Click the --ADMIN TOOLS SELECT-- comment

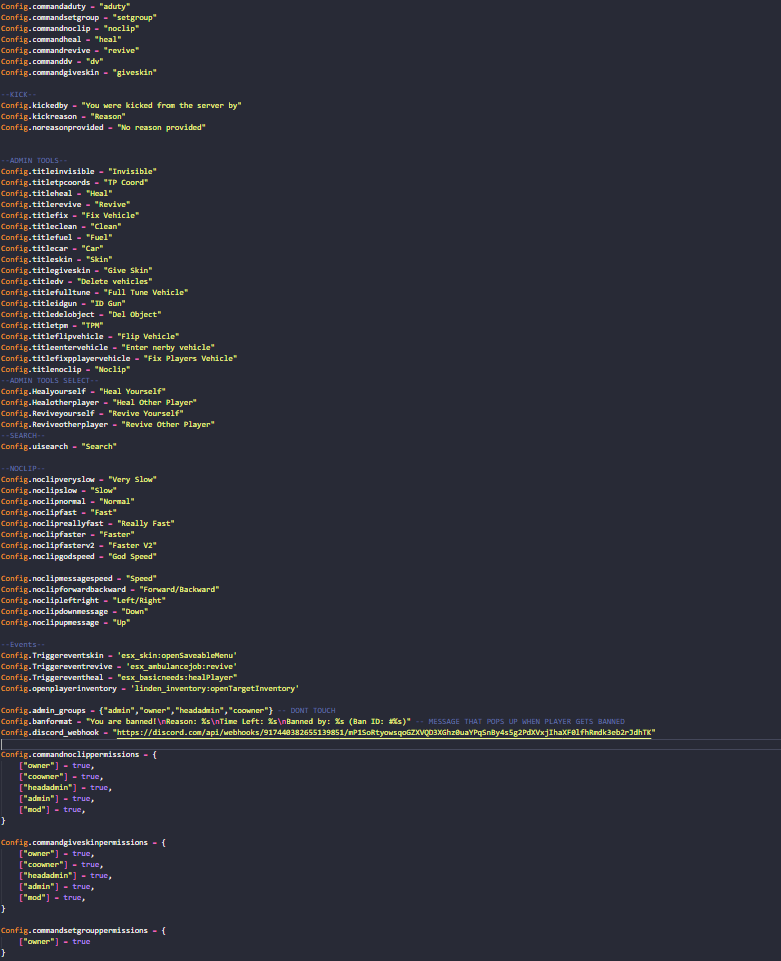[50, 381]
